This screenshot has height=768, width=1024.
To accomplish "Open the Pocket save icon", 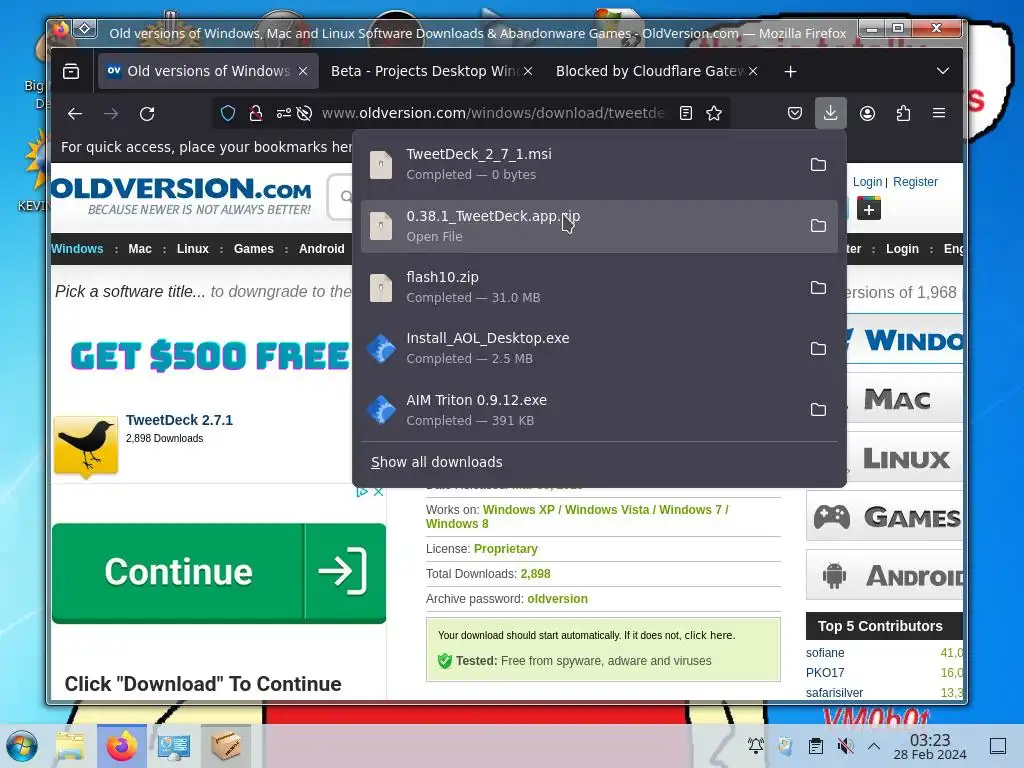I will pos(795,114).
